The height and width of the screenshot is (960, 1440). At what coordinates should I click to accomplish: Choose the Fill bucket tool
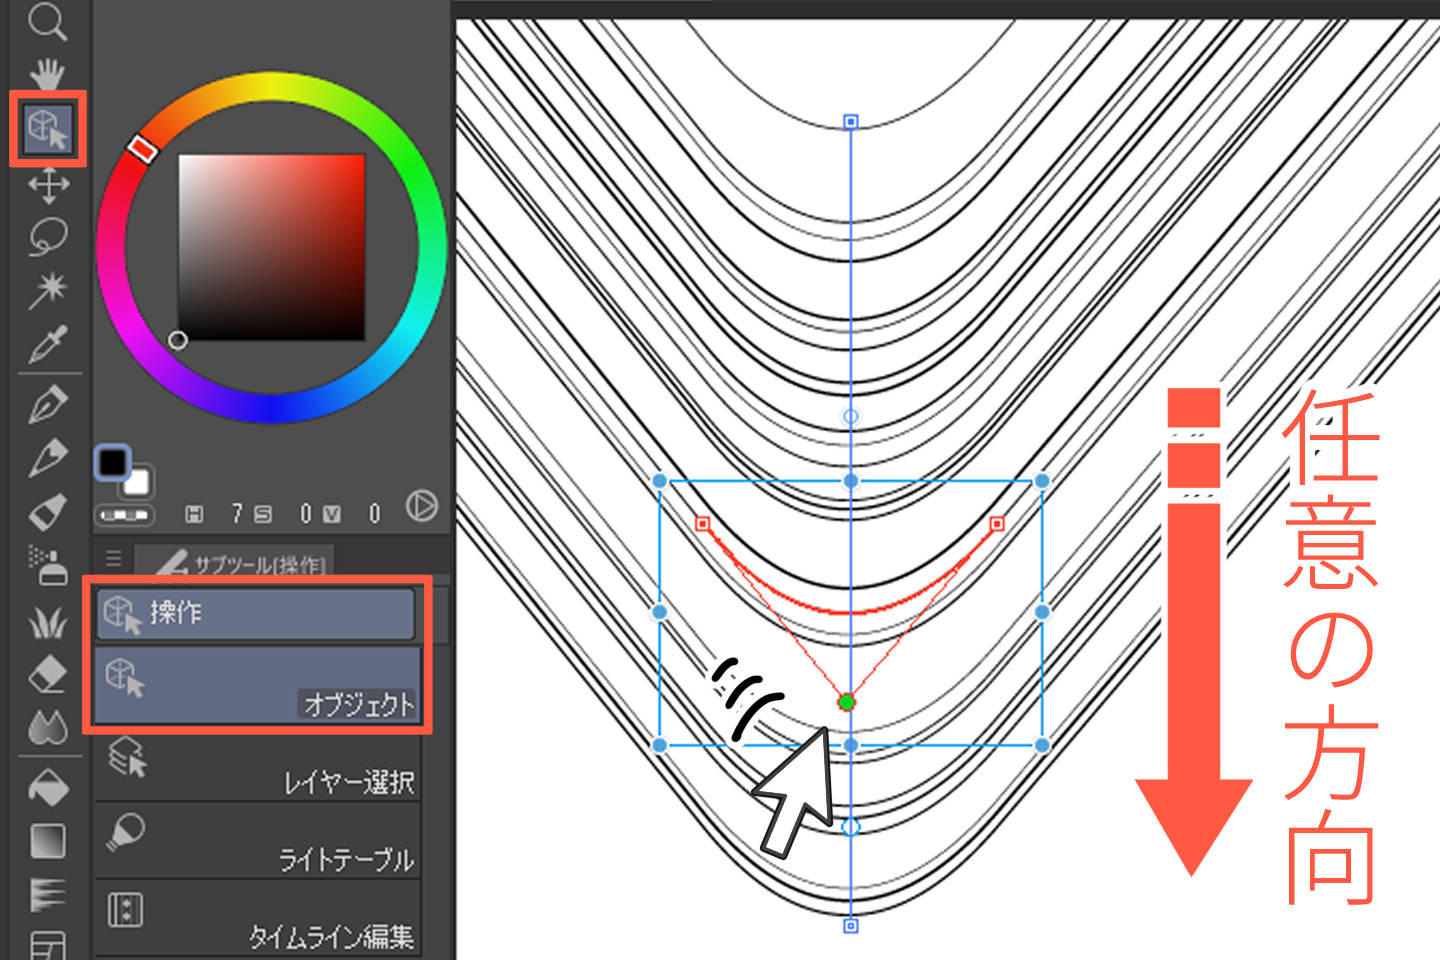pos(47,788)
